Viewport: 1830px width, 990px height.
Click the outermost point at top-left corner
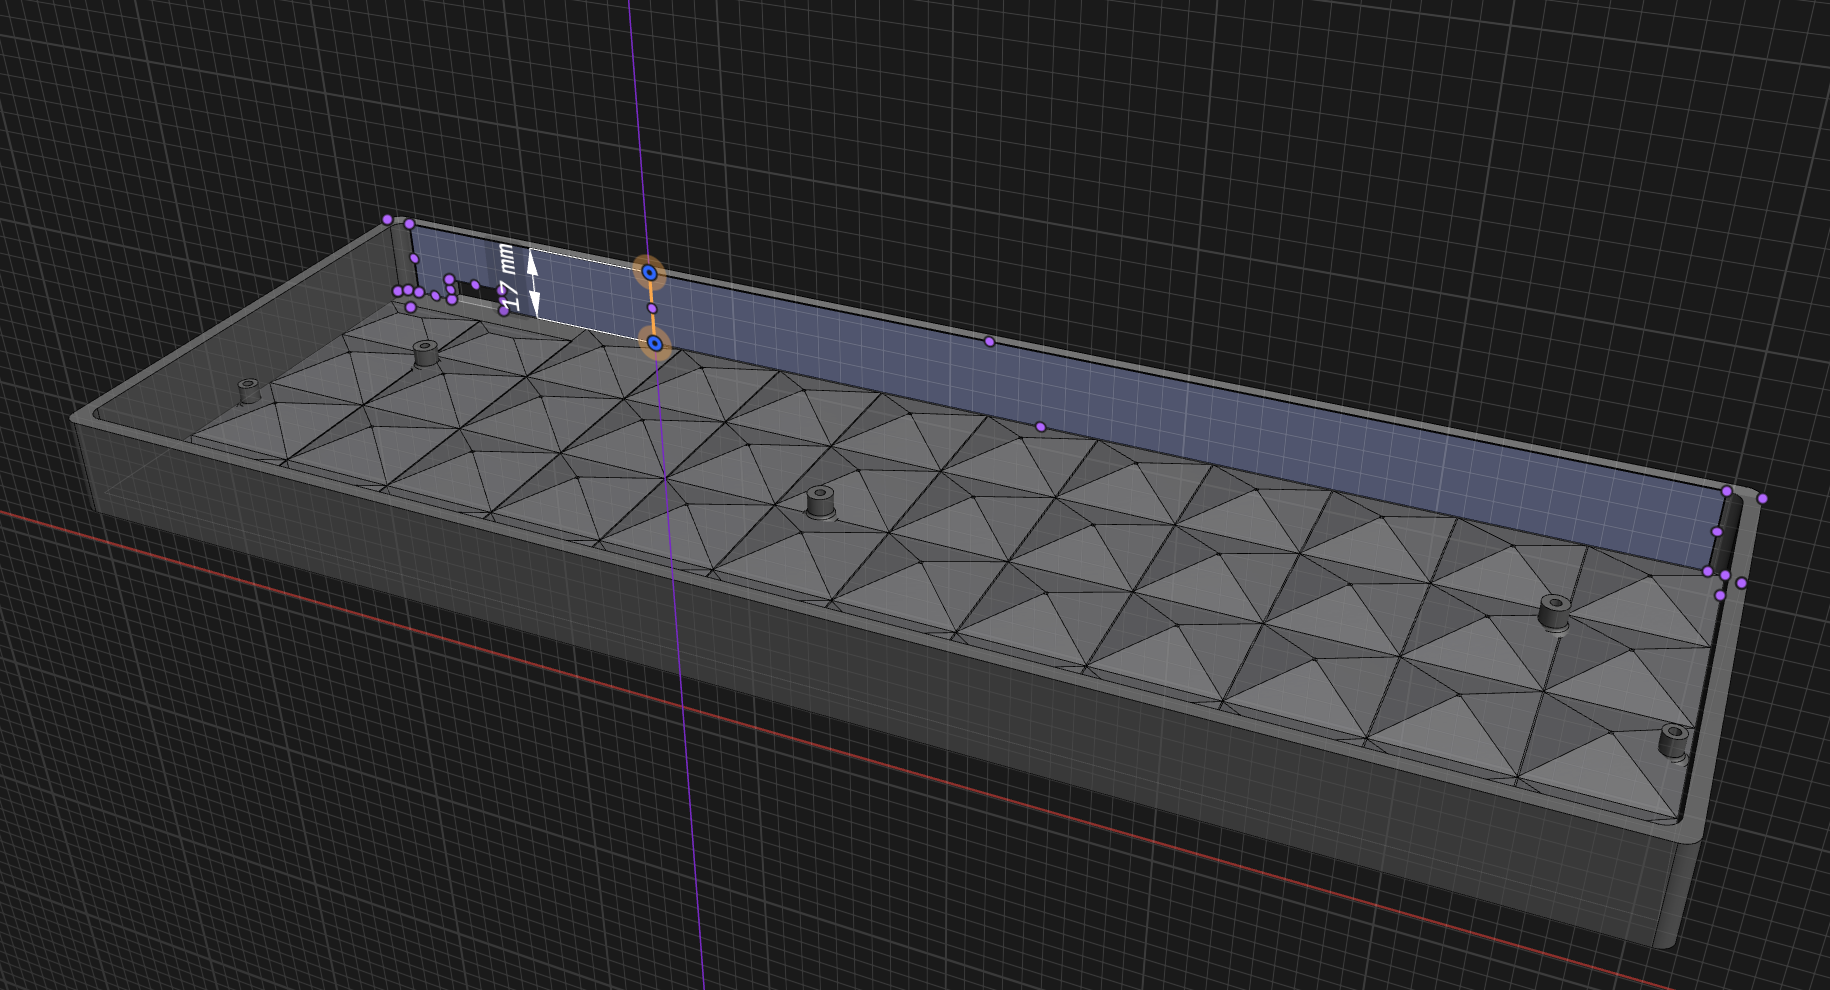pyautogui.click(x=387, y=219)
